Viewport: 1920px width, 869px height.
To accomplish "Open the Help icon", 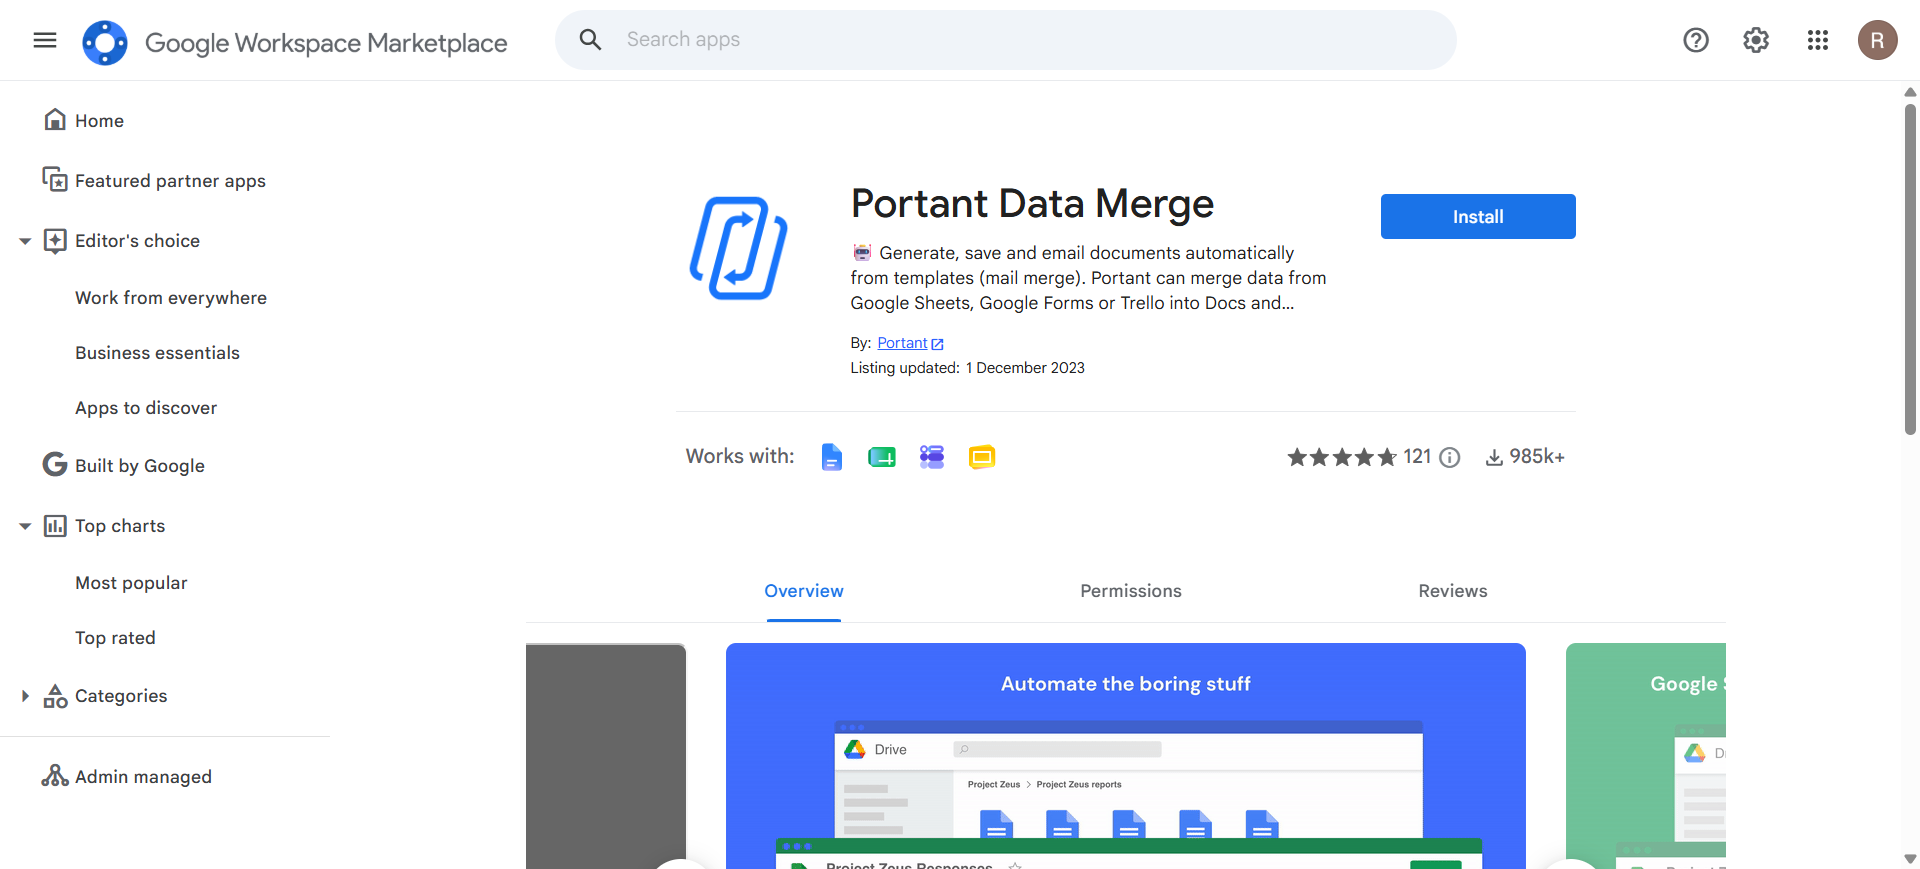I will [1696, 40].
